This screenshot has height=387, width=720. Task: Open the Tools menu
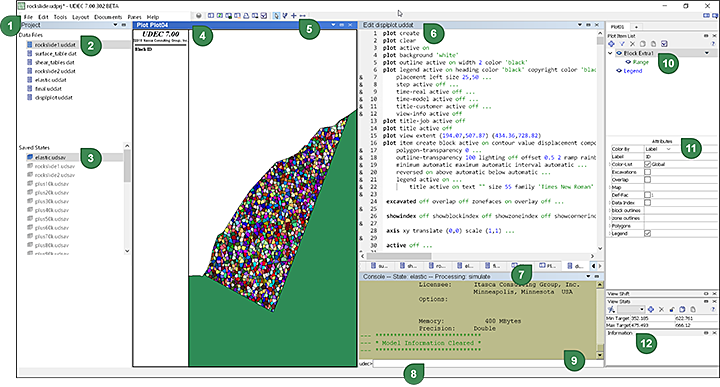(x=60, y=17)
